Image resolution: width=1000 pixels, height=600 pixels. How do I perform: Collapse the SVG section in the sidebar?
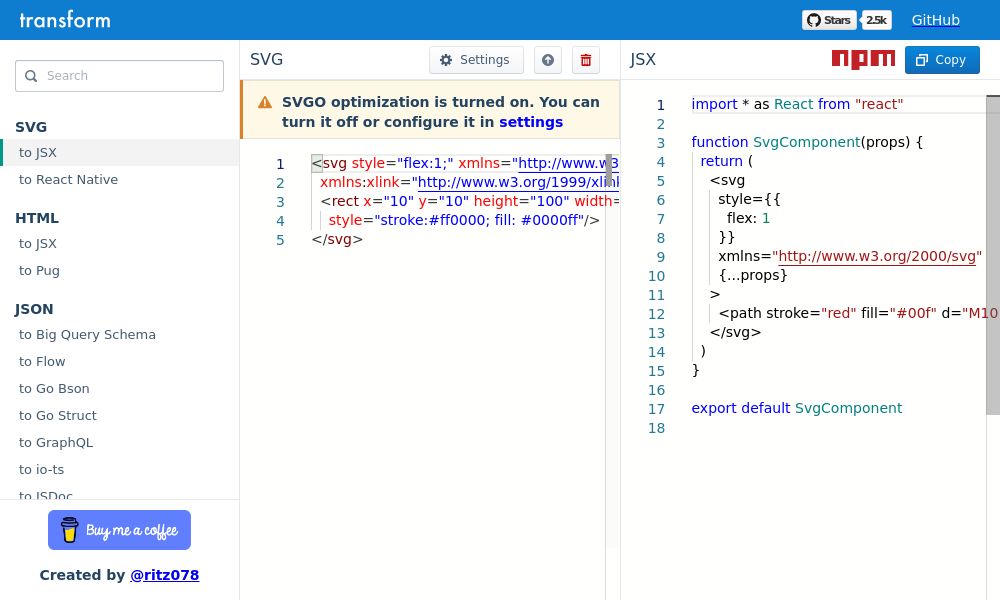point(31,127)
